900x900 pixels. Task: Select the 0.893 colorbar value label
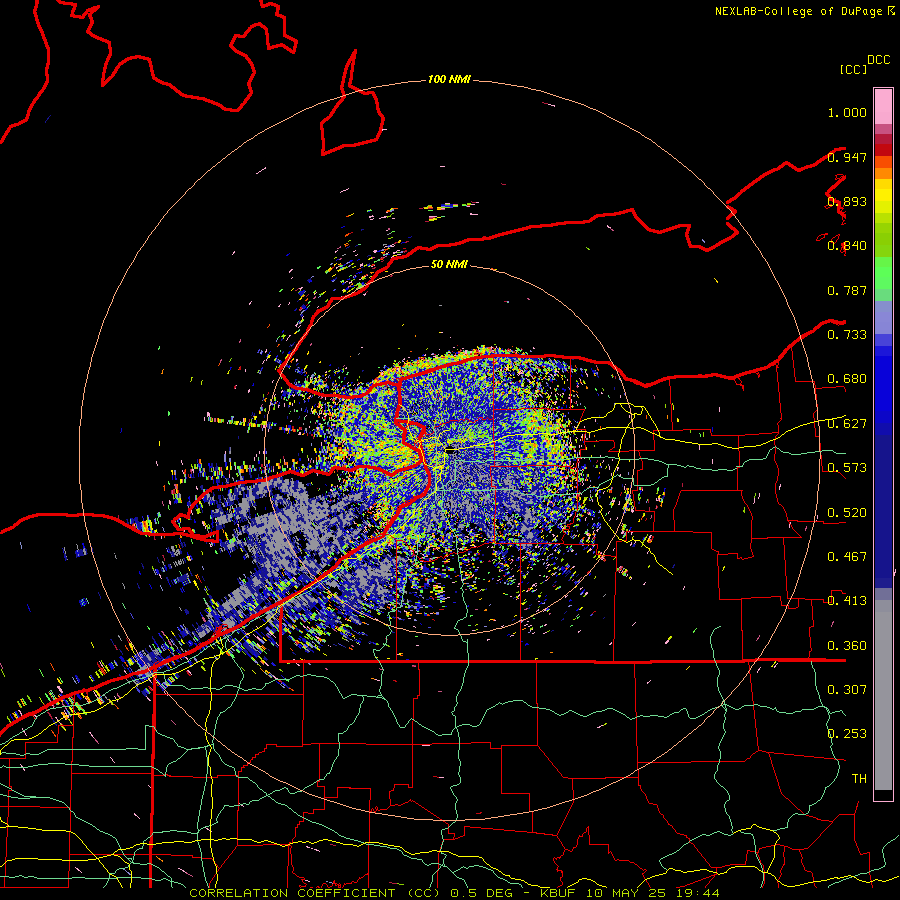click(x=847, y=201)
